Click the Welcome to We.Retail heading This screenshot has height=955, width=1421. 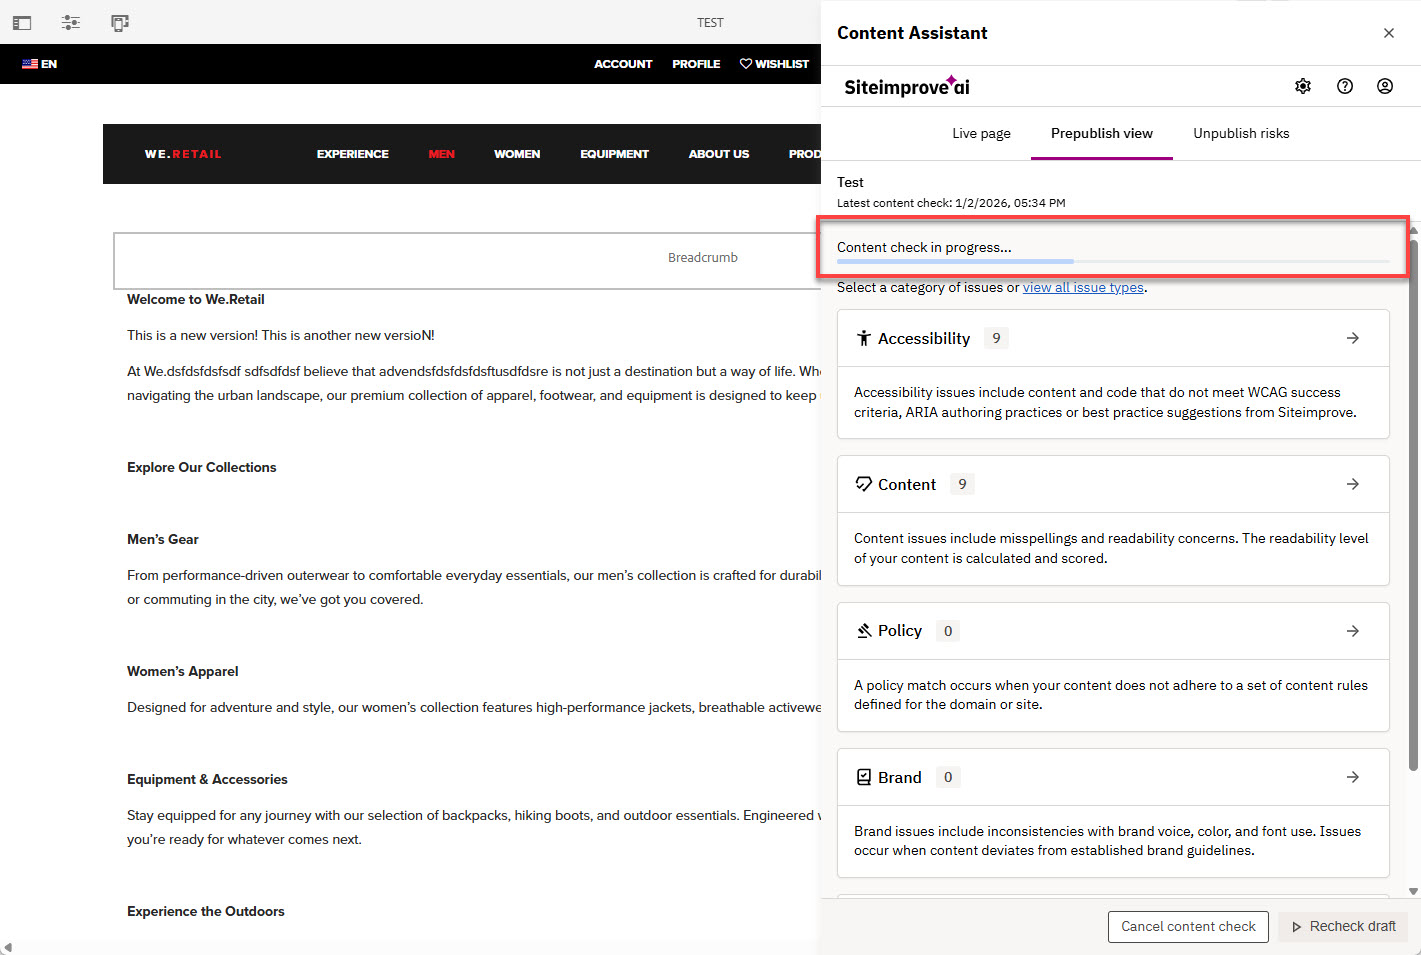[196, 299]
